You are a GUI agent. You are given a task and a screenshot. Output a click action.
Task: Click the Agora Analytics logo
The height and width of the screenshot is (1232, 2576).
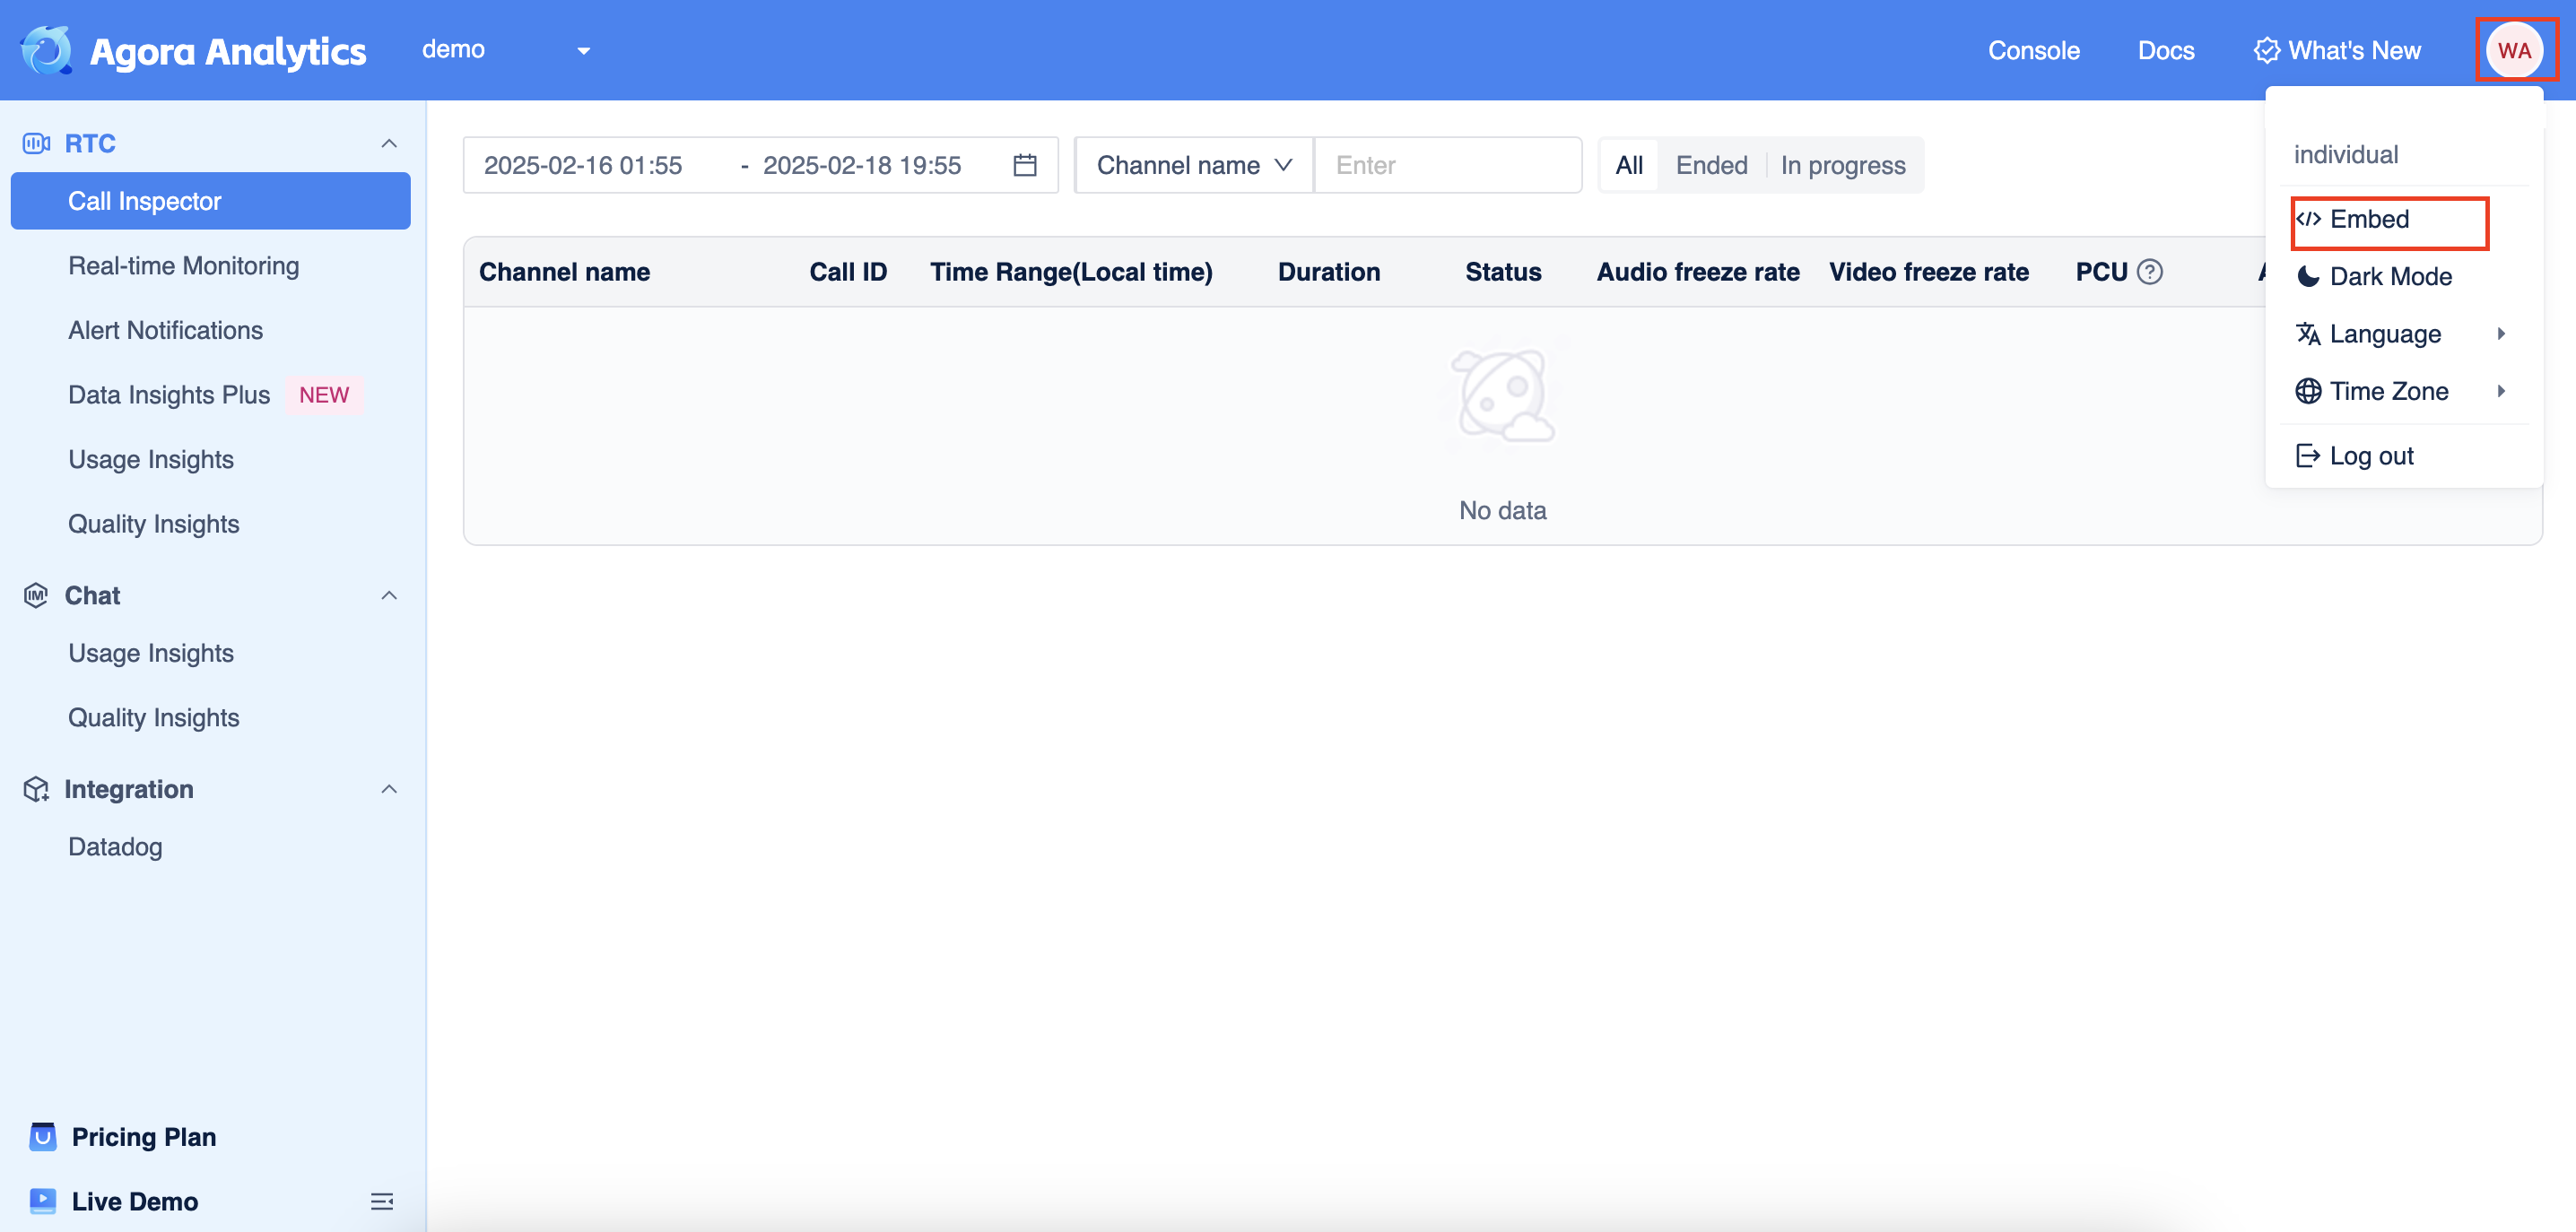46,50
